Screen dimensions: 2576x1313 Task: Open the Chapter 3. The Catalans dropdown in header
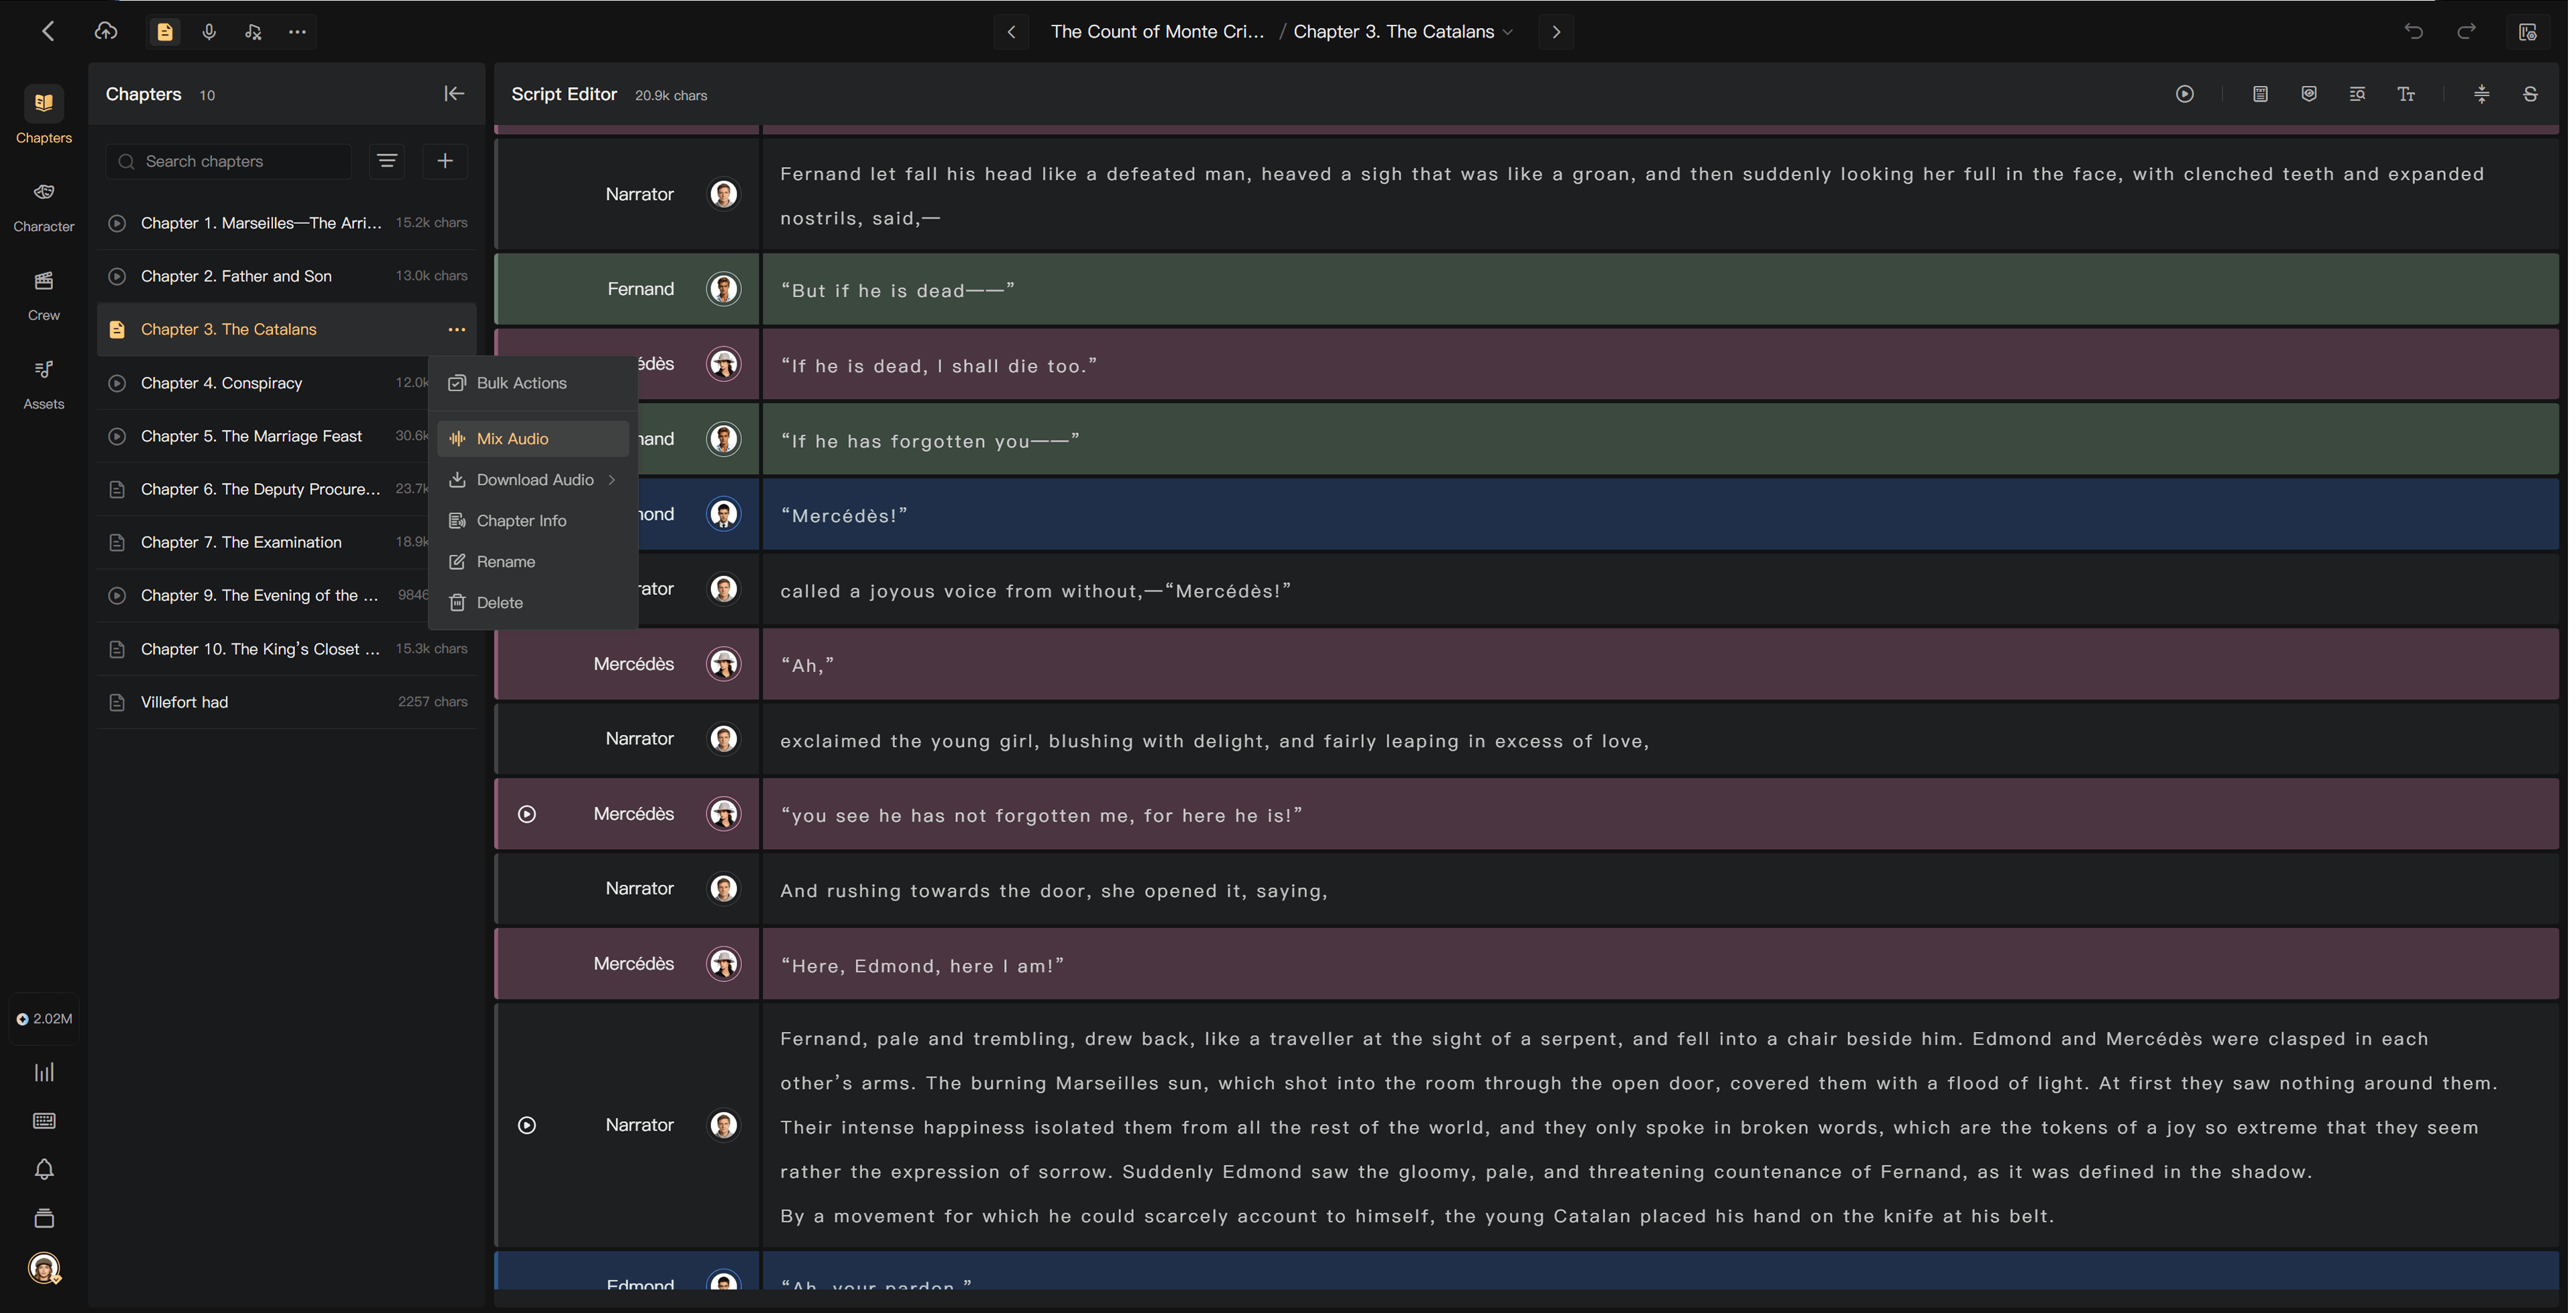point(1403,32)
